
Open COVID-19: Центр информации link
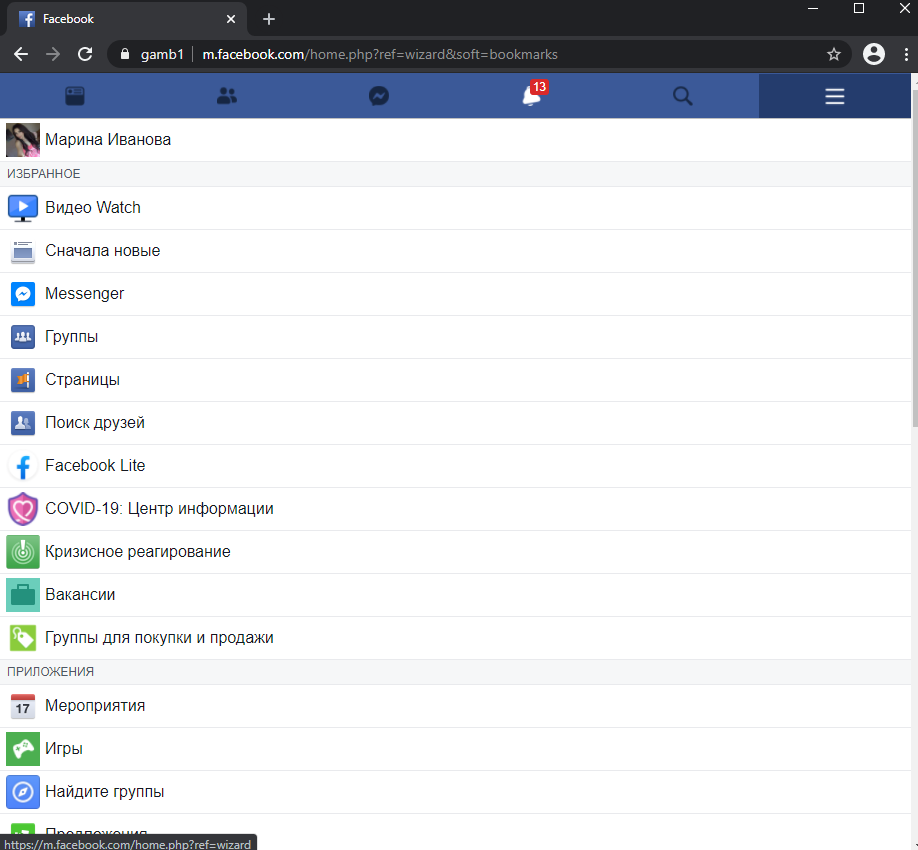pos(455,509)
